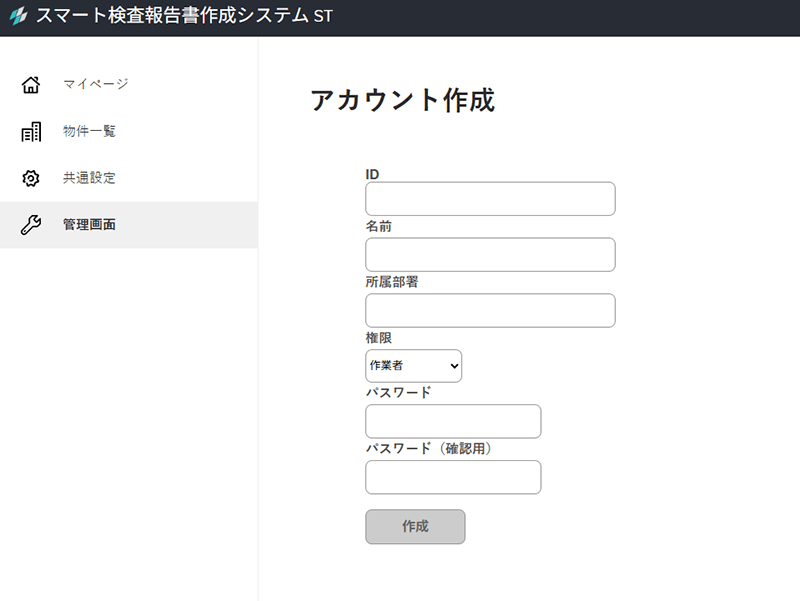
Task: Click the 権限 label text above dropdown
Action: pyautogui.click(x=379, y=338)
